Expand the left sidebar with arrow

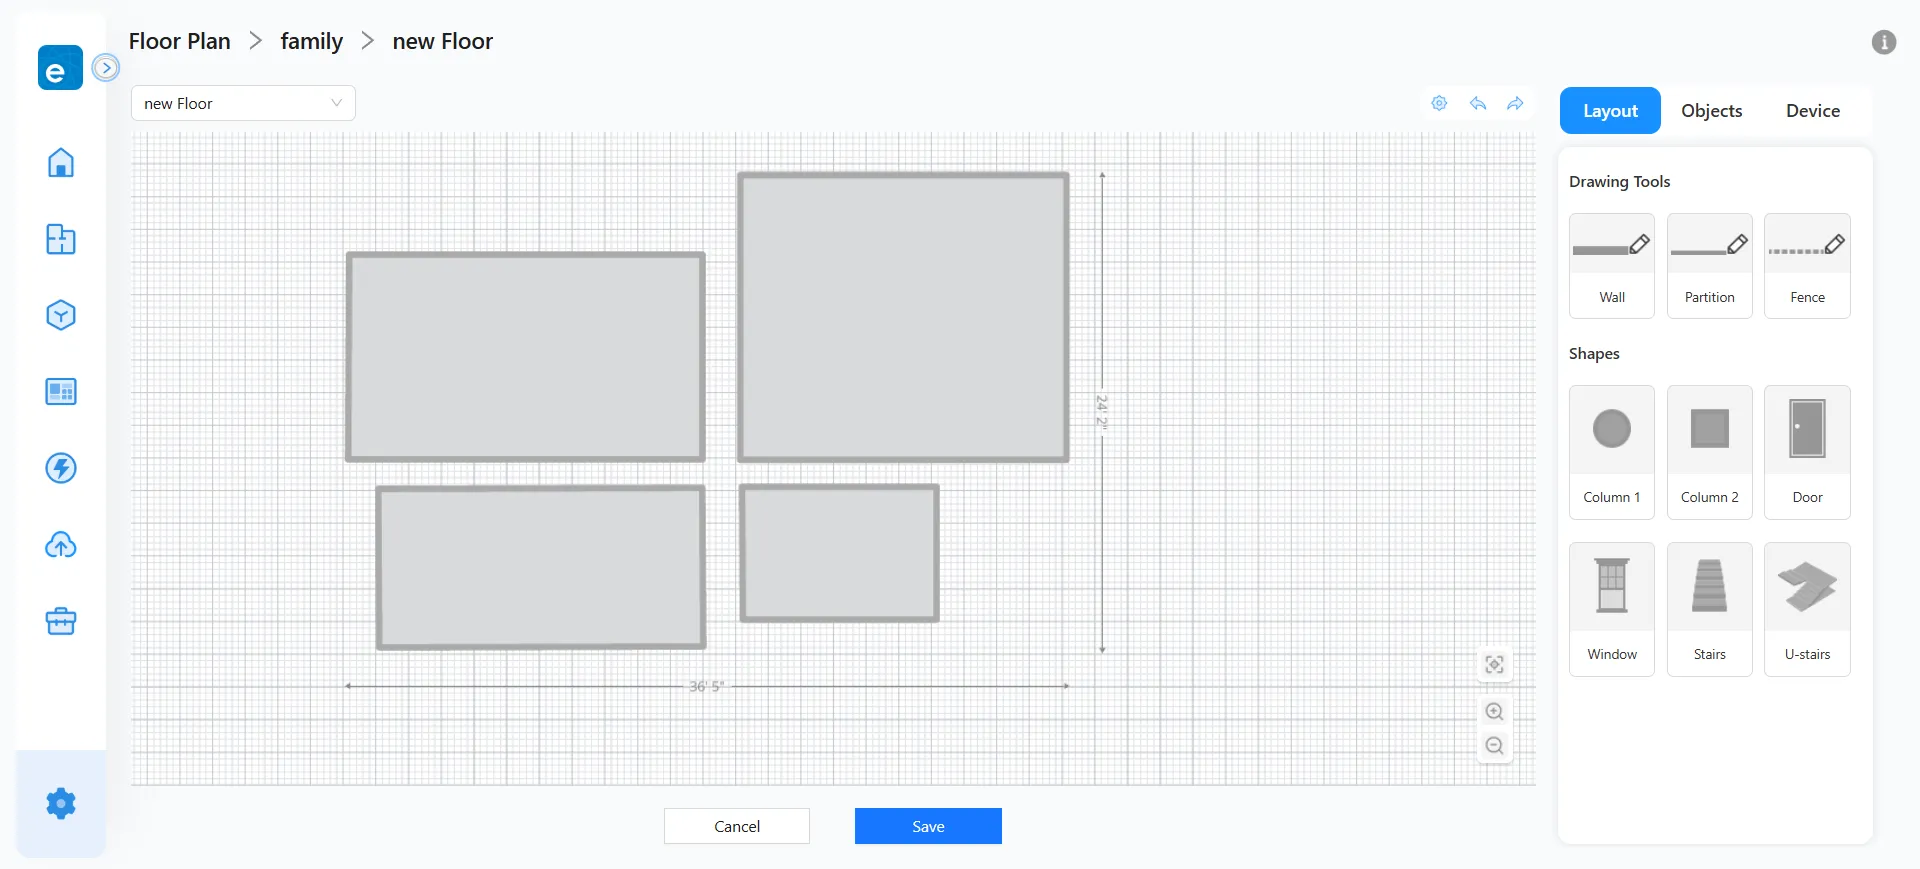point(105,68)
